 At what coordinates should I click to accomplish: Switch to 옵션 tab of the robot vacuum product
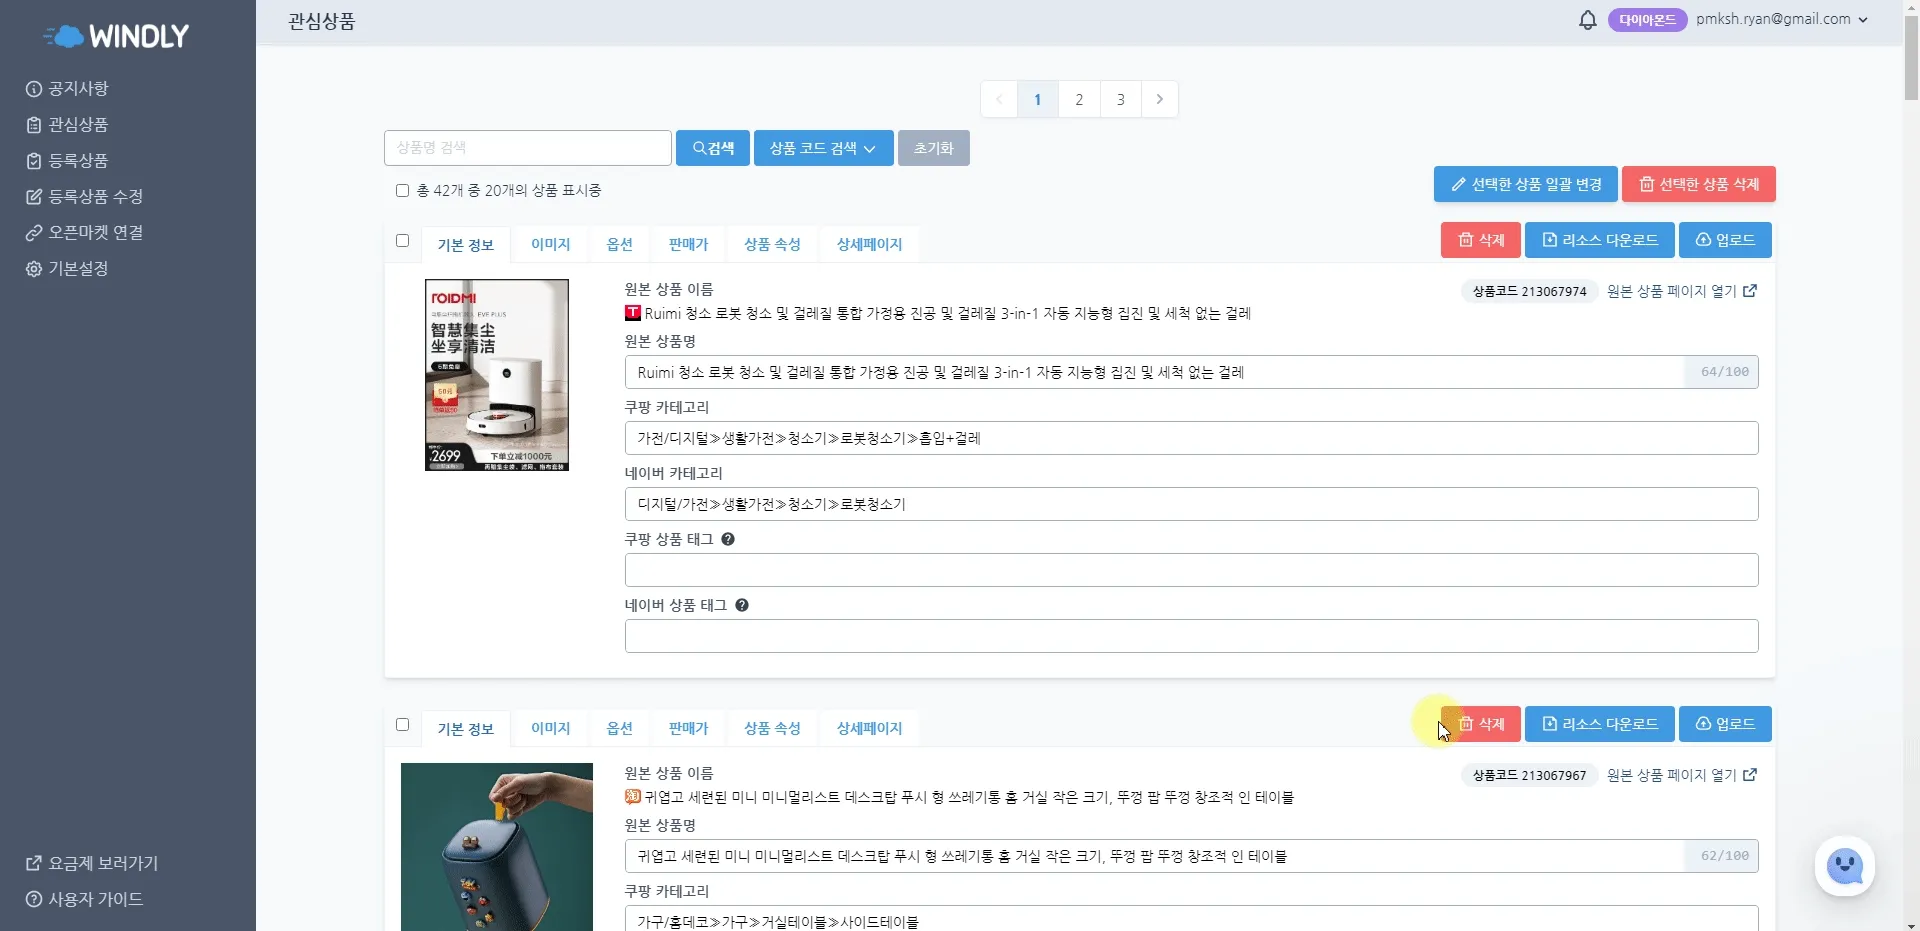tap(620, 244)
